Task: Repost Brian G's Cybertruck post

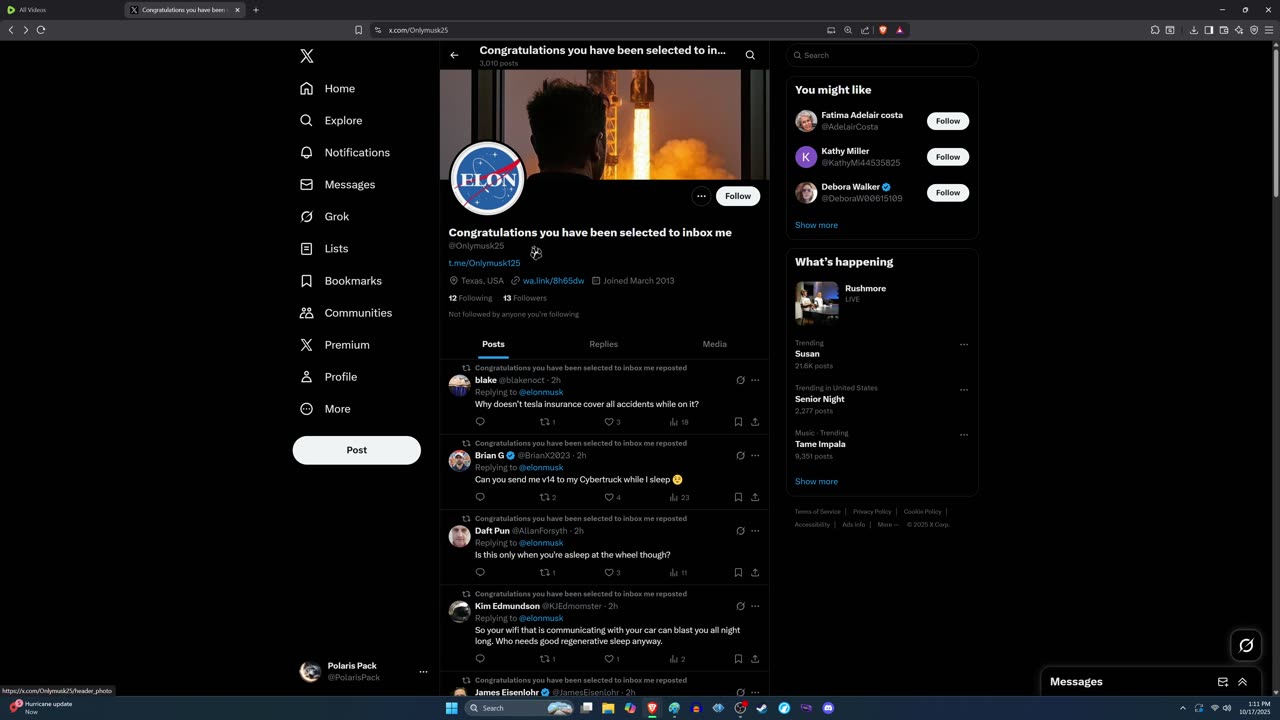Action: [x=546, y=497]
